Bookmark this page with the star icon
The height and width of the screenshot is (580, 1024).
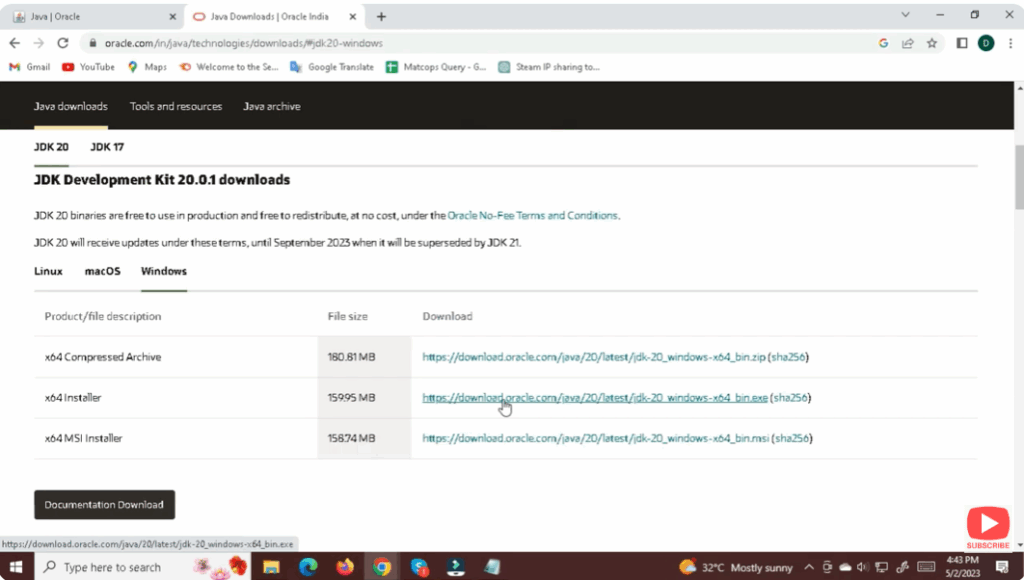(932, 43)
